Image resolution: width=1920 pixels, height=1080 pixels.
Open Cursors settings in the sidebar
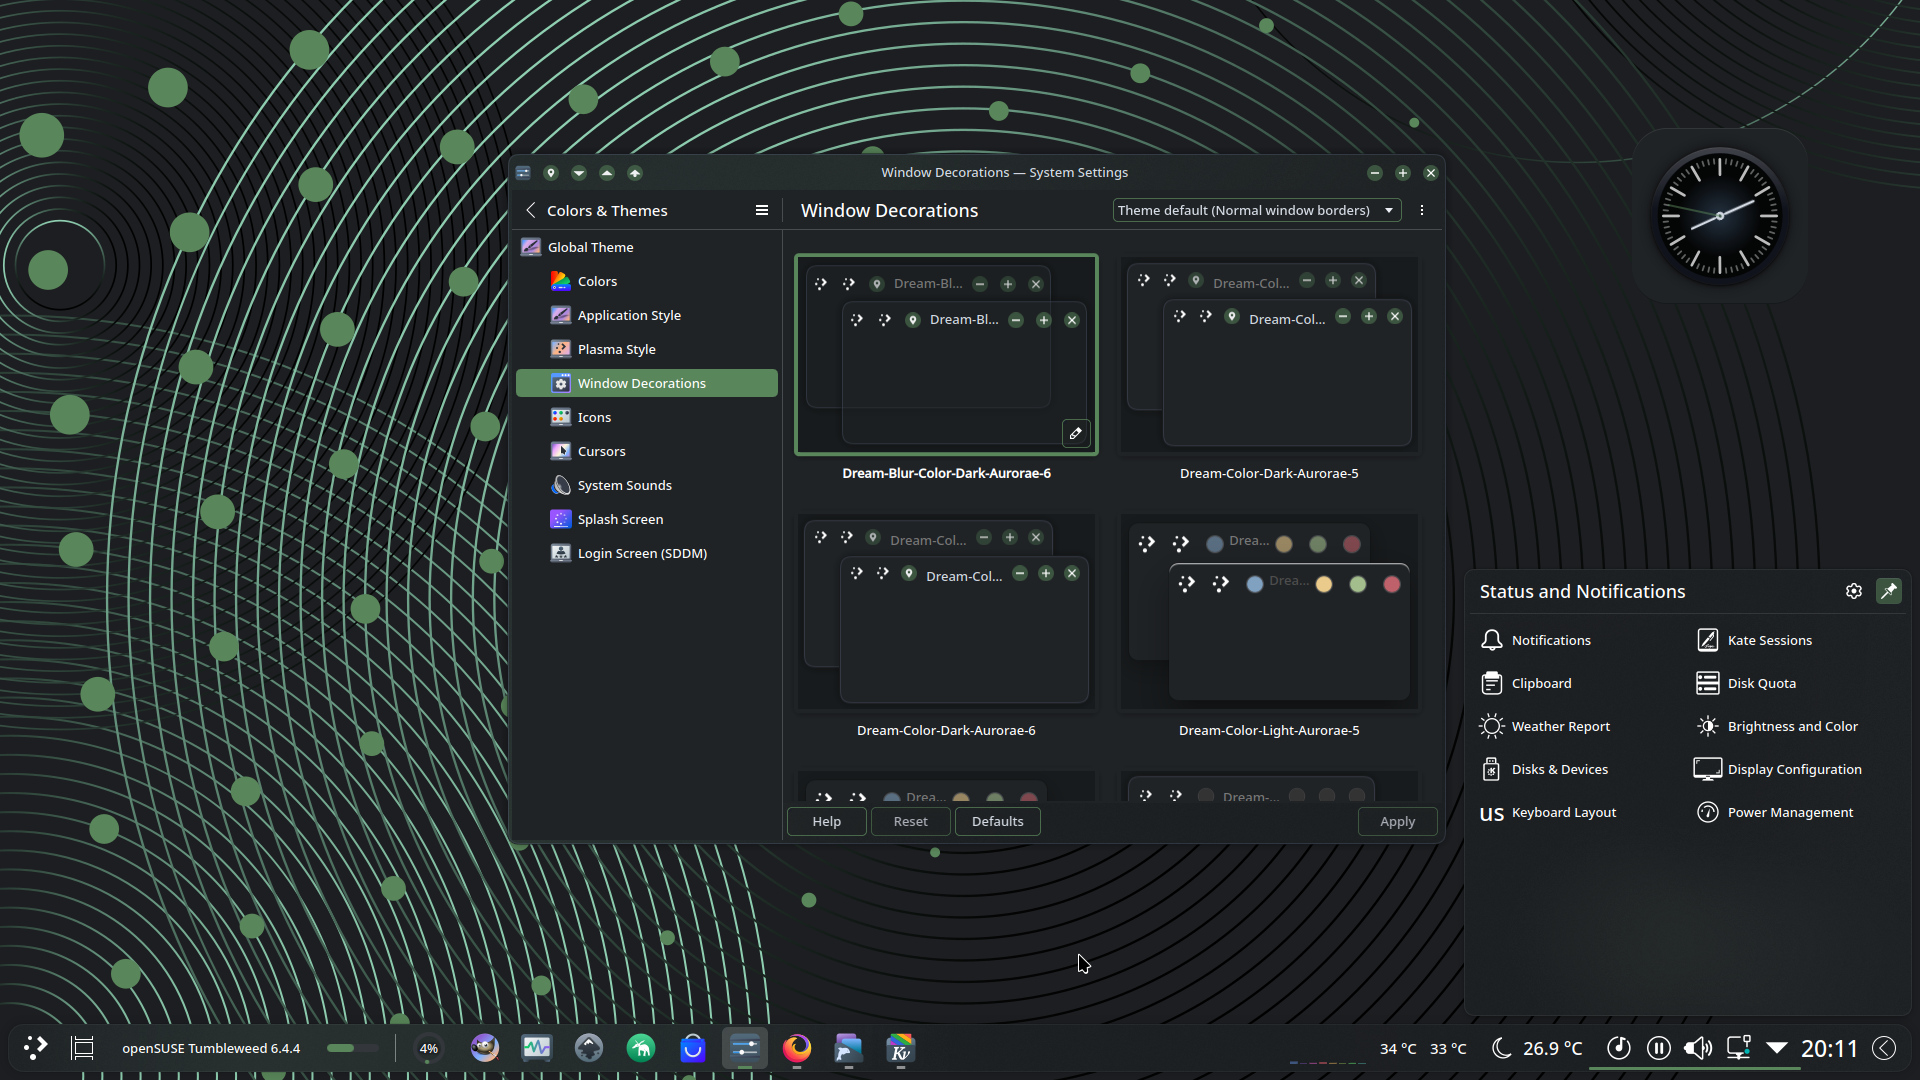point(646,451)
